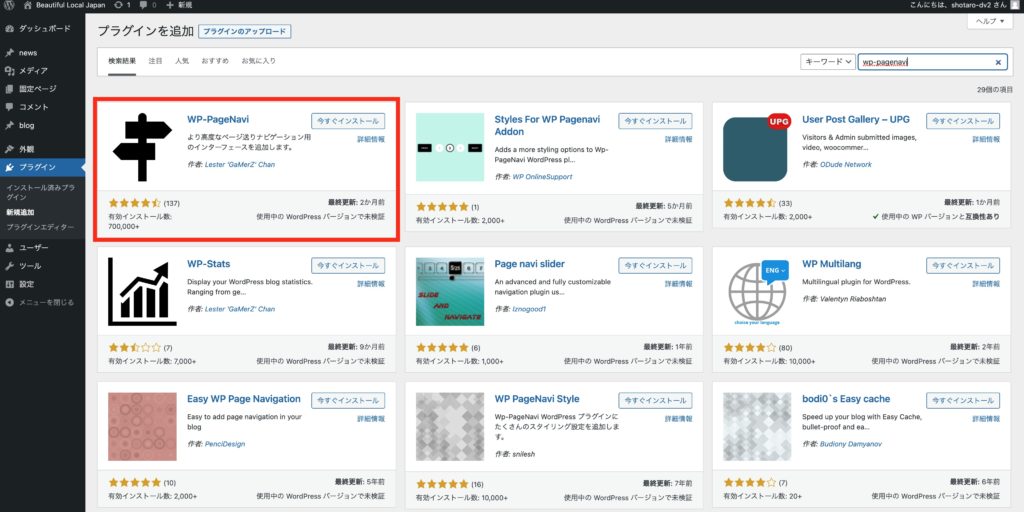
Task: Select プラグイン menu in sidebar
Action: [42, 167]
